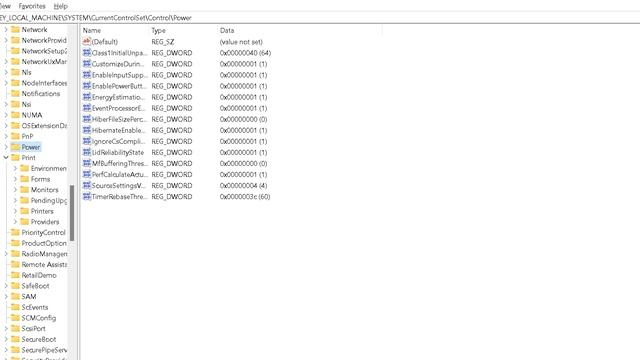Select the NodeInterfaces key
Viewport: 640px width, 360px height.
[44, 83]
